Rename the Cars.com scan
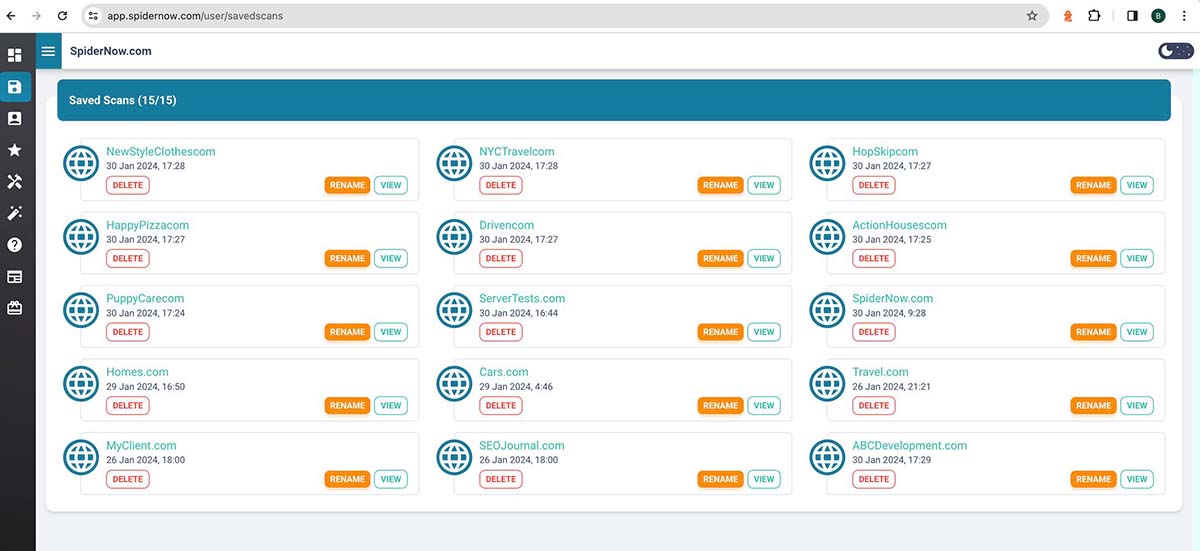 (720, 405)
